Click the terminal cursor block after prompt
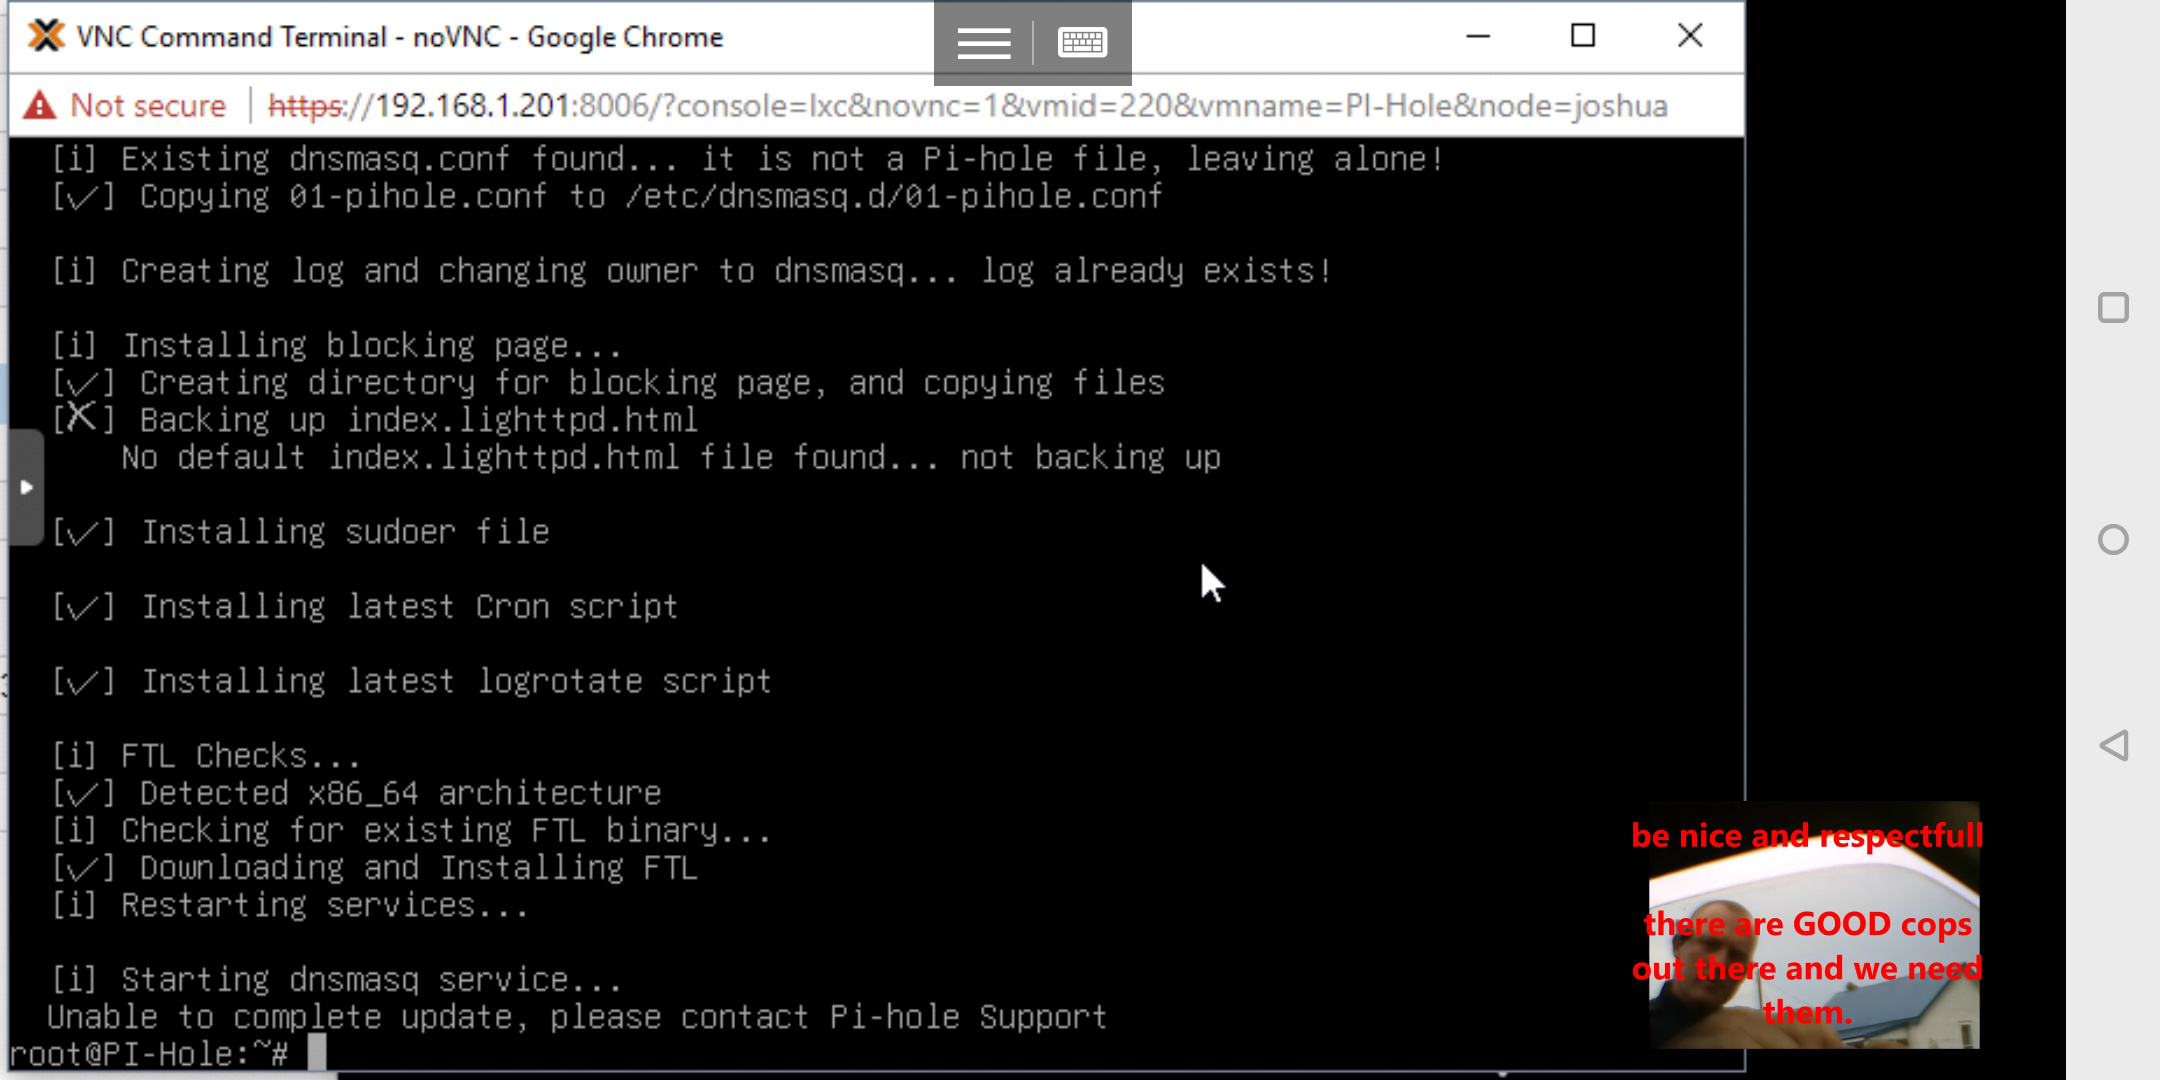The image size is (2160, 1080). point(317,1053)
